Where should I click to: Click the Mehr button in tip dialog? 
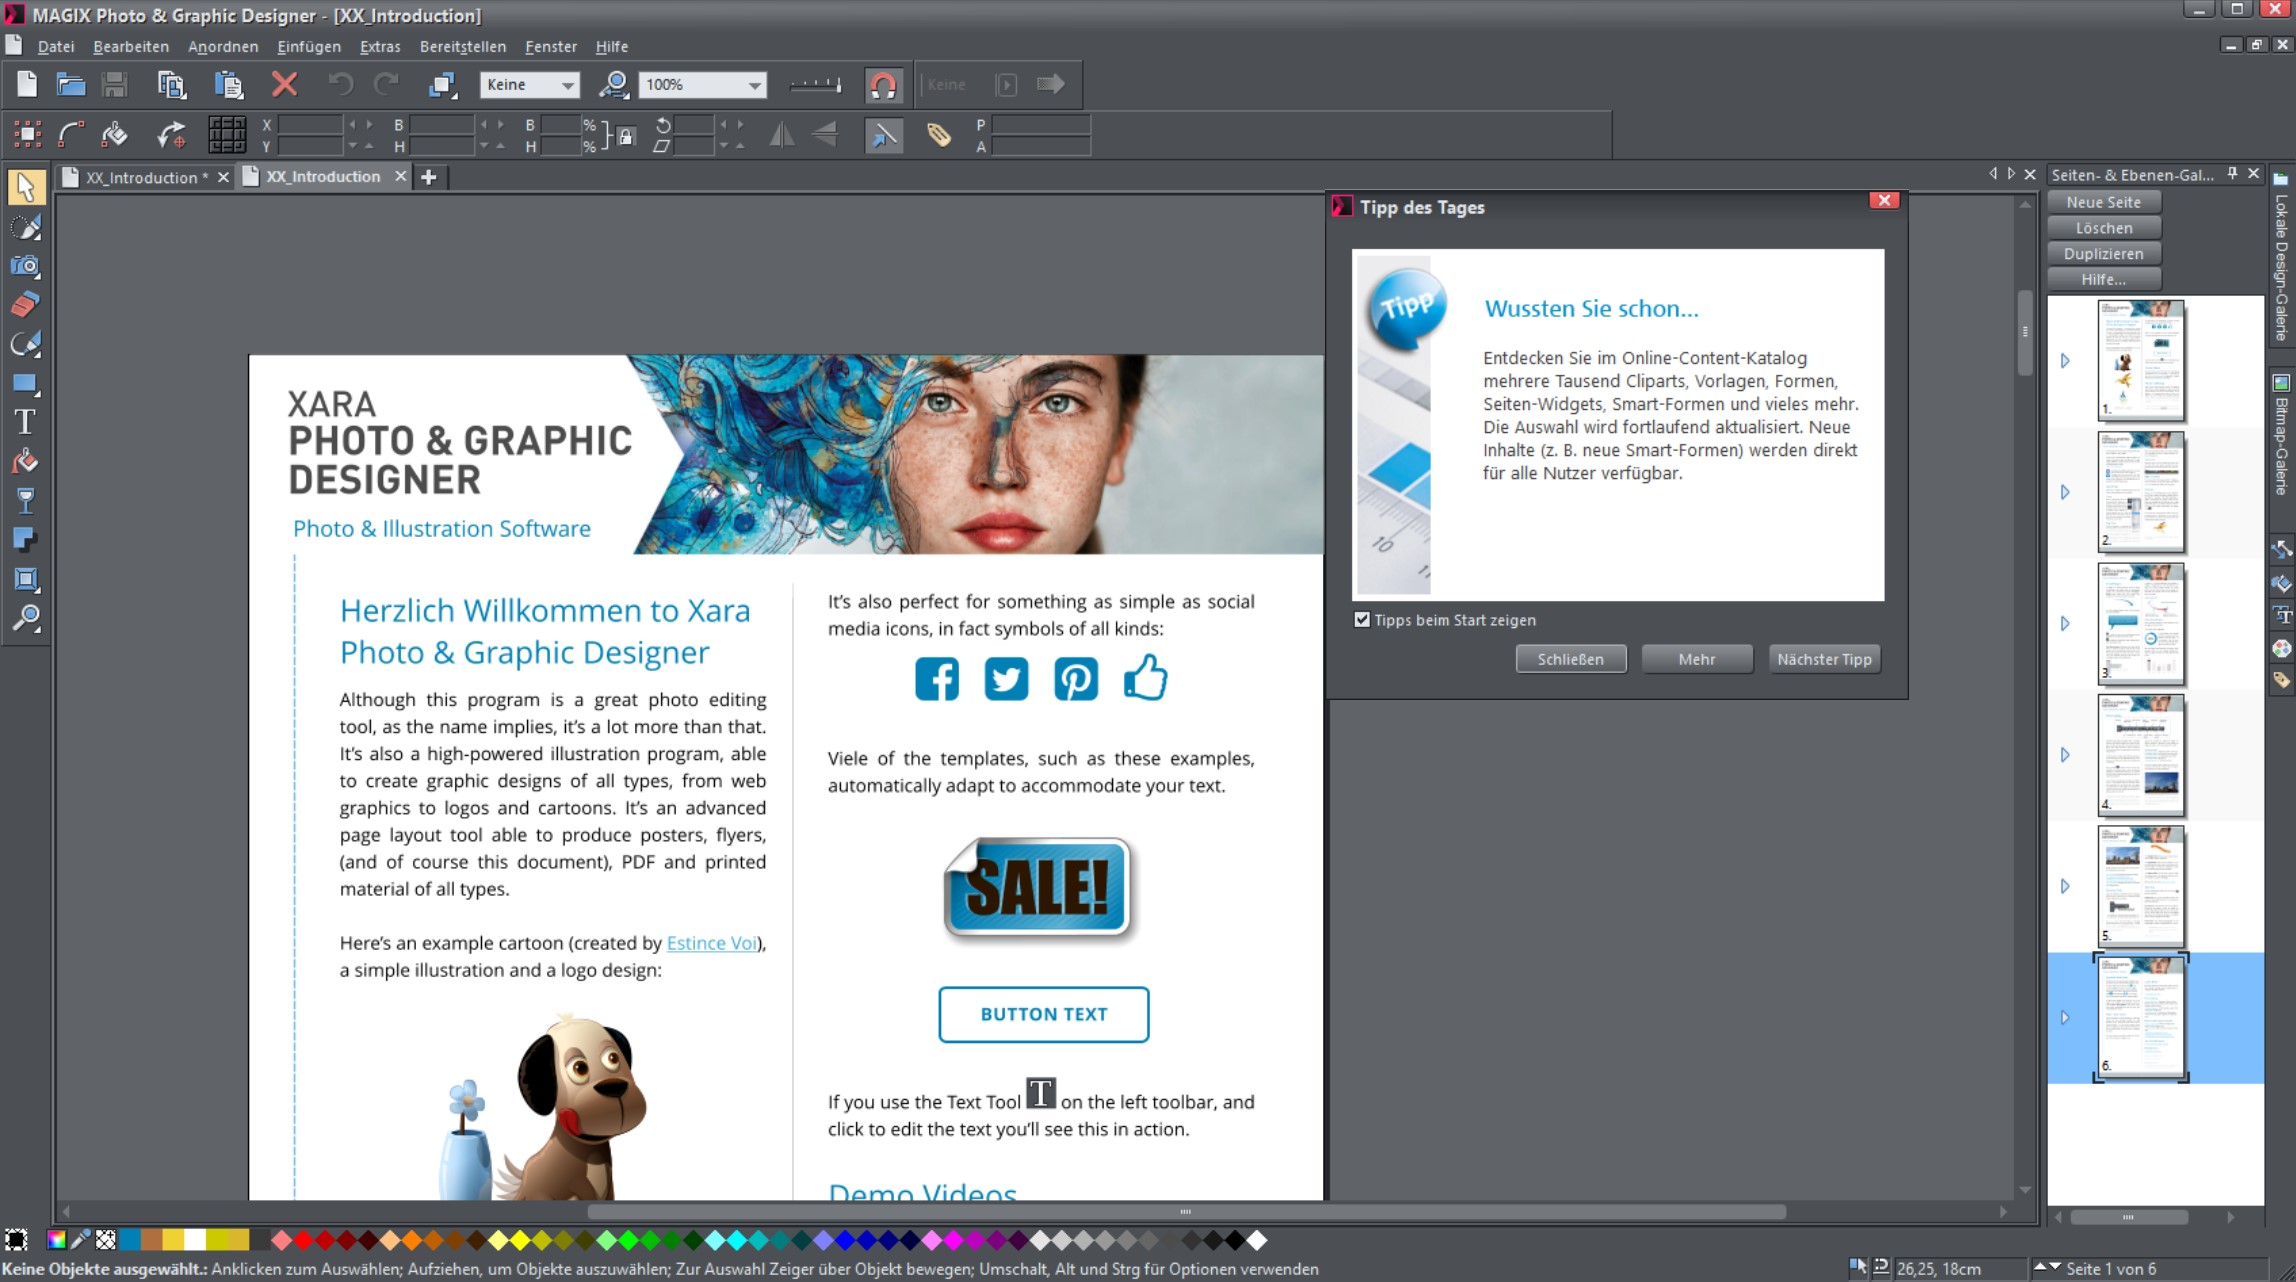(x=1696, y=659)
